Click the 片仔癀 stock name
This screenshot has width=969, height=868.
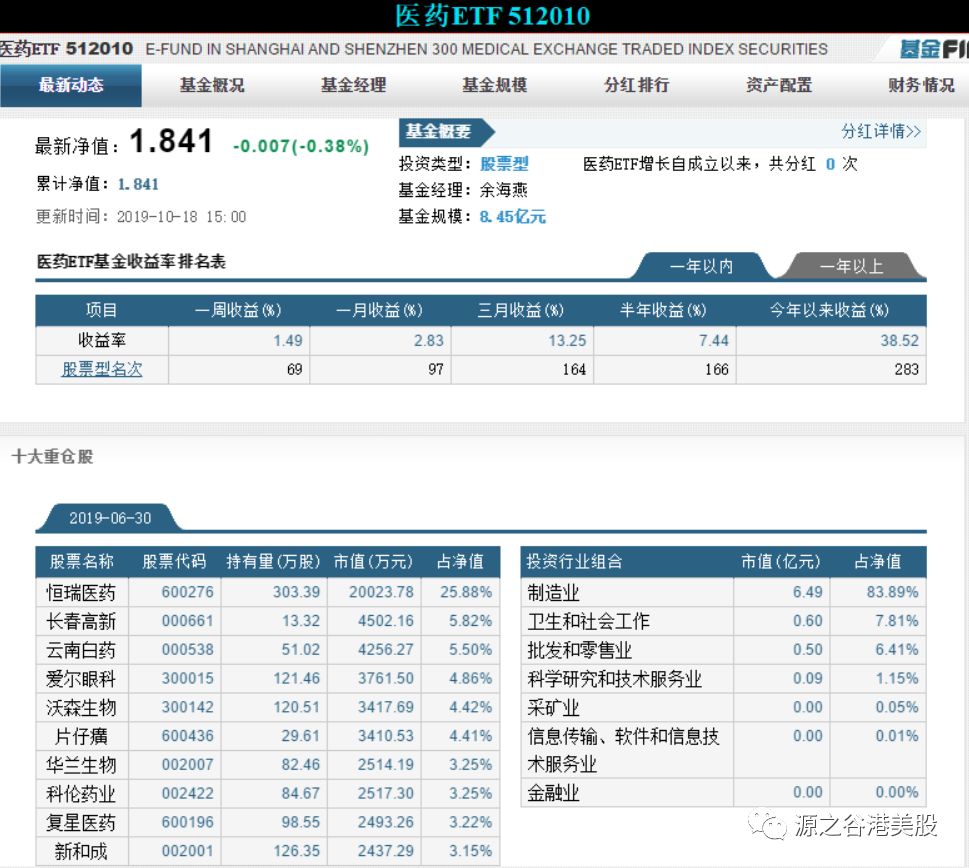click(81, 736)
